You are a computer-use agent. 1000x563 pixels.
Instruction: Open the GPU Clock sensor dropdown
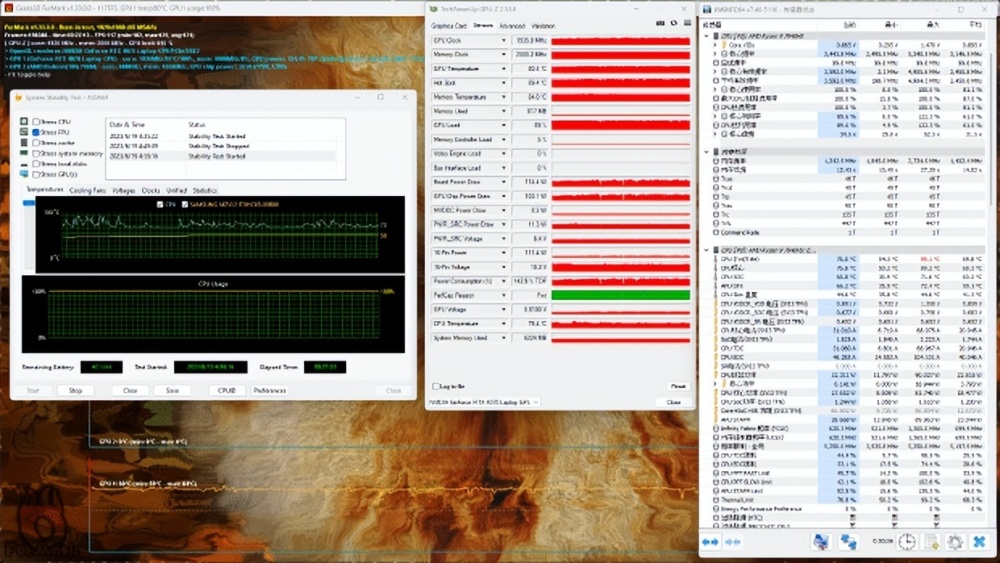[x=503, y=40]
